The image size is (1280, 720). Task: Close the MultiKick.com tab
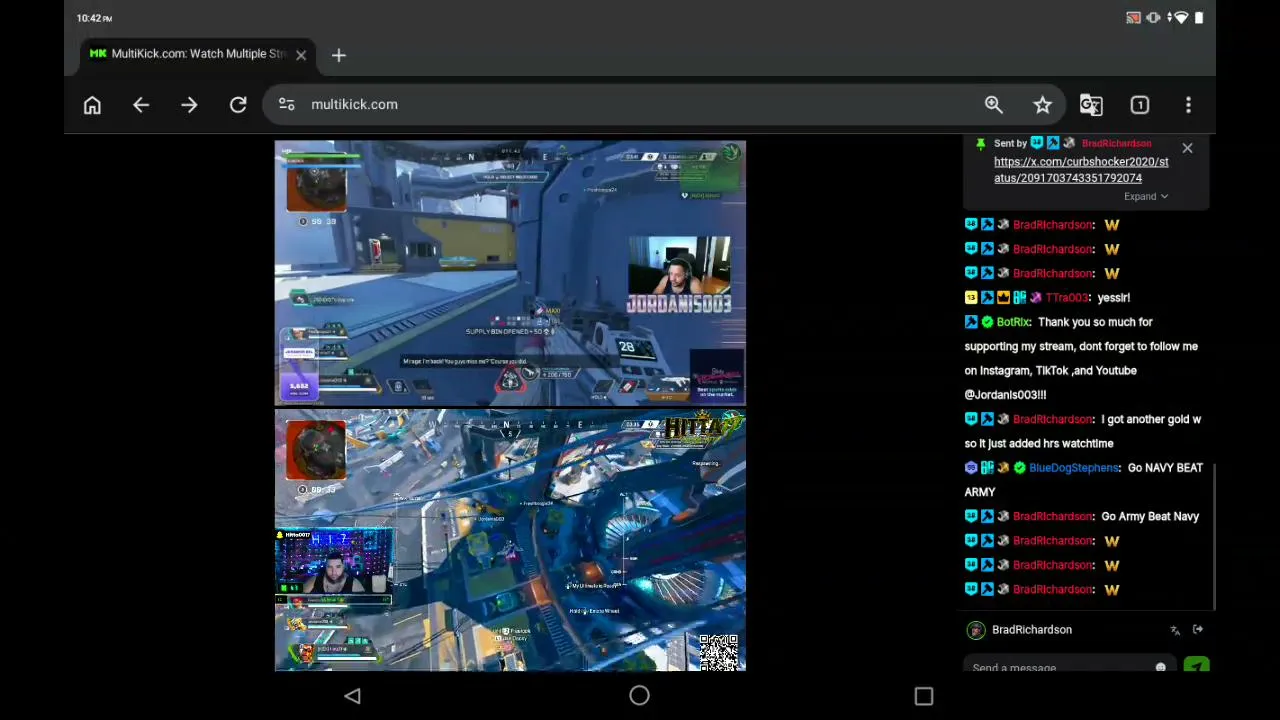(300, 55)
